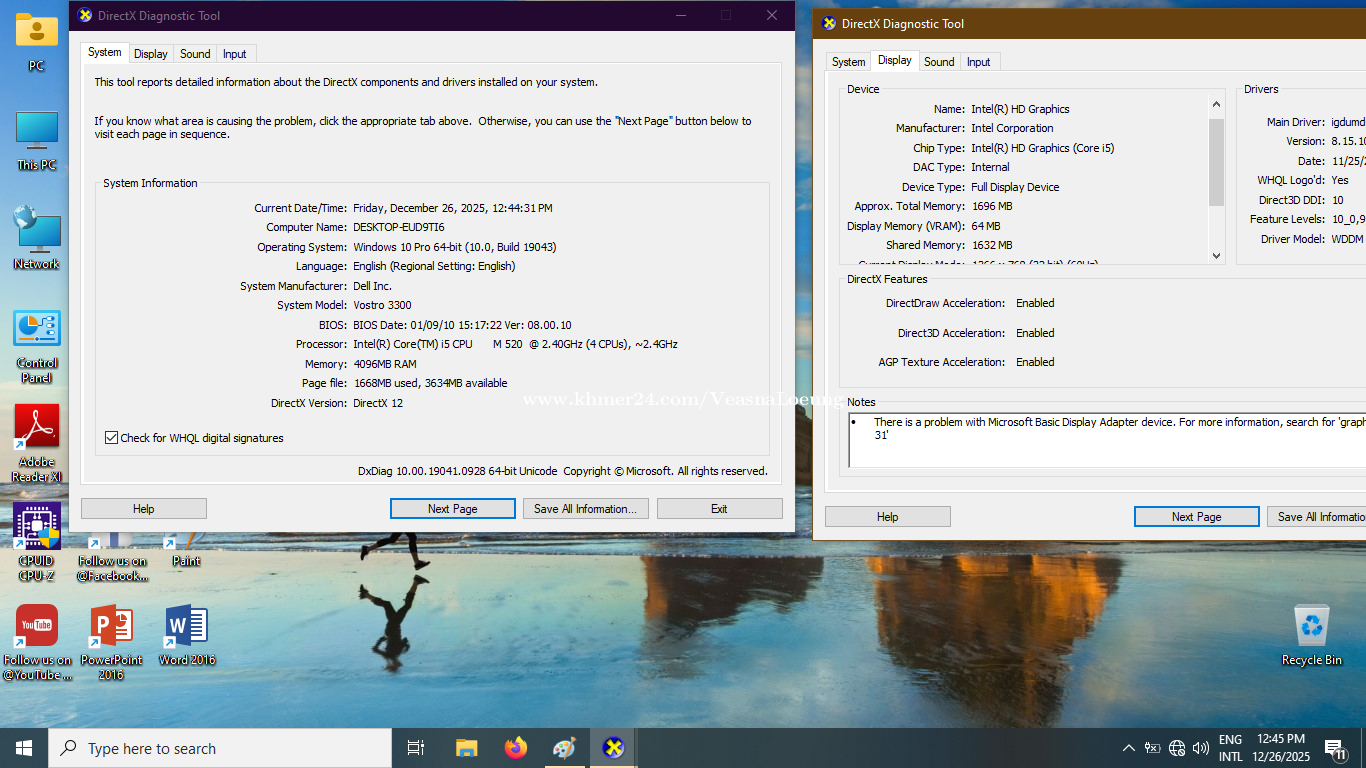Open the volume control in system tray
Screen dimensions: 1366x768
(x=1201, y=748)
